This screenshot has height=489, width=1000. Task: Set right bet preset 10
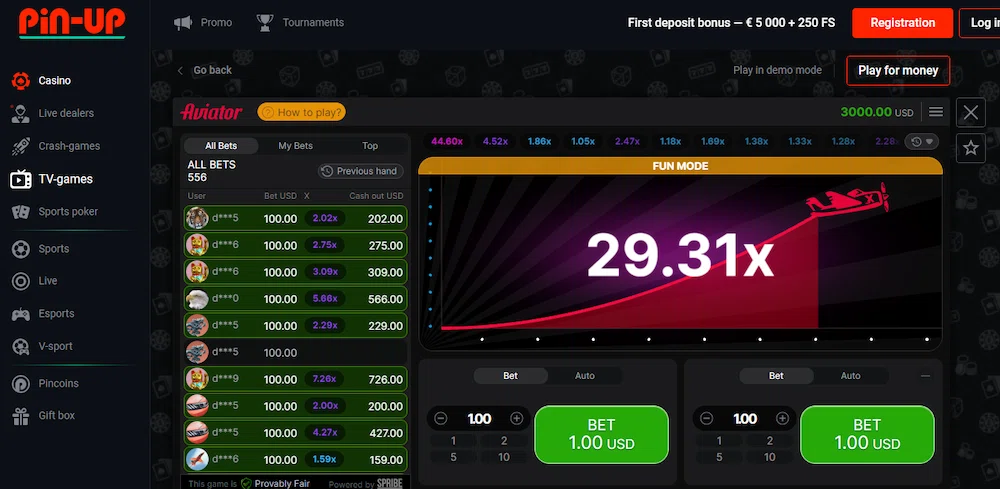pyautogui.click(x=770, y=457)
